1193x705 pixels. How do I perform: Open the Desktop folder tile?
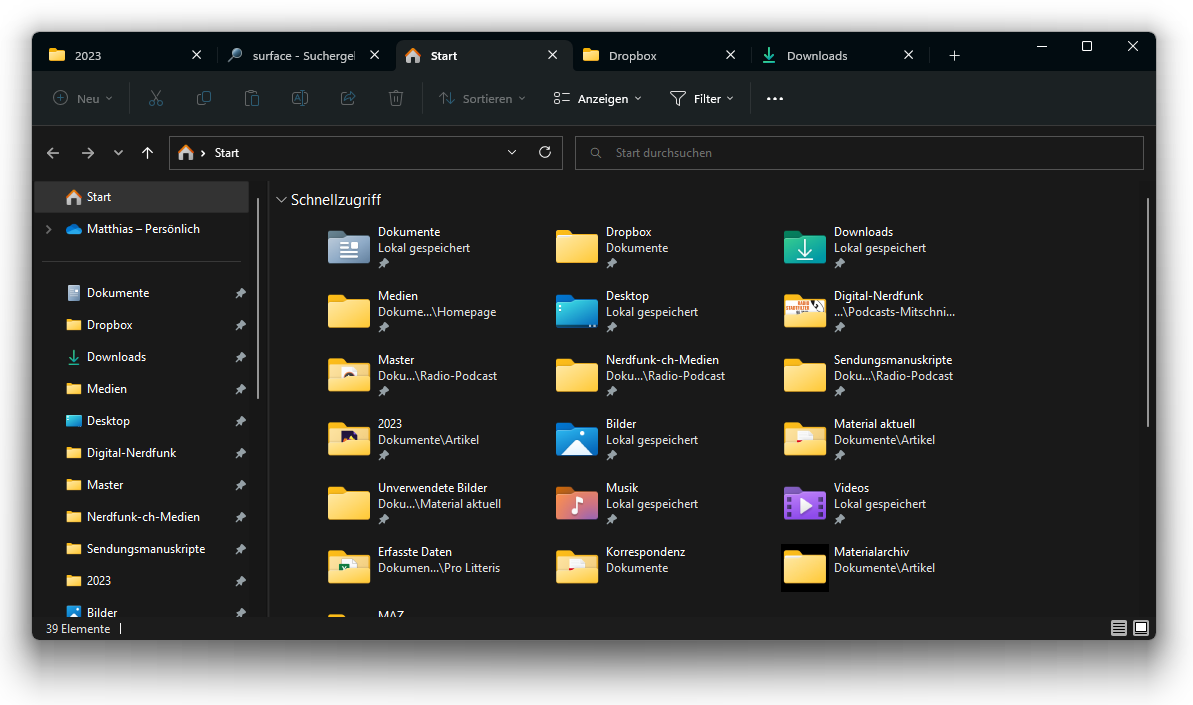coord(627,311)
